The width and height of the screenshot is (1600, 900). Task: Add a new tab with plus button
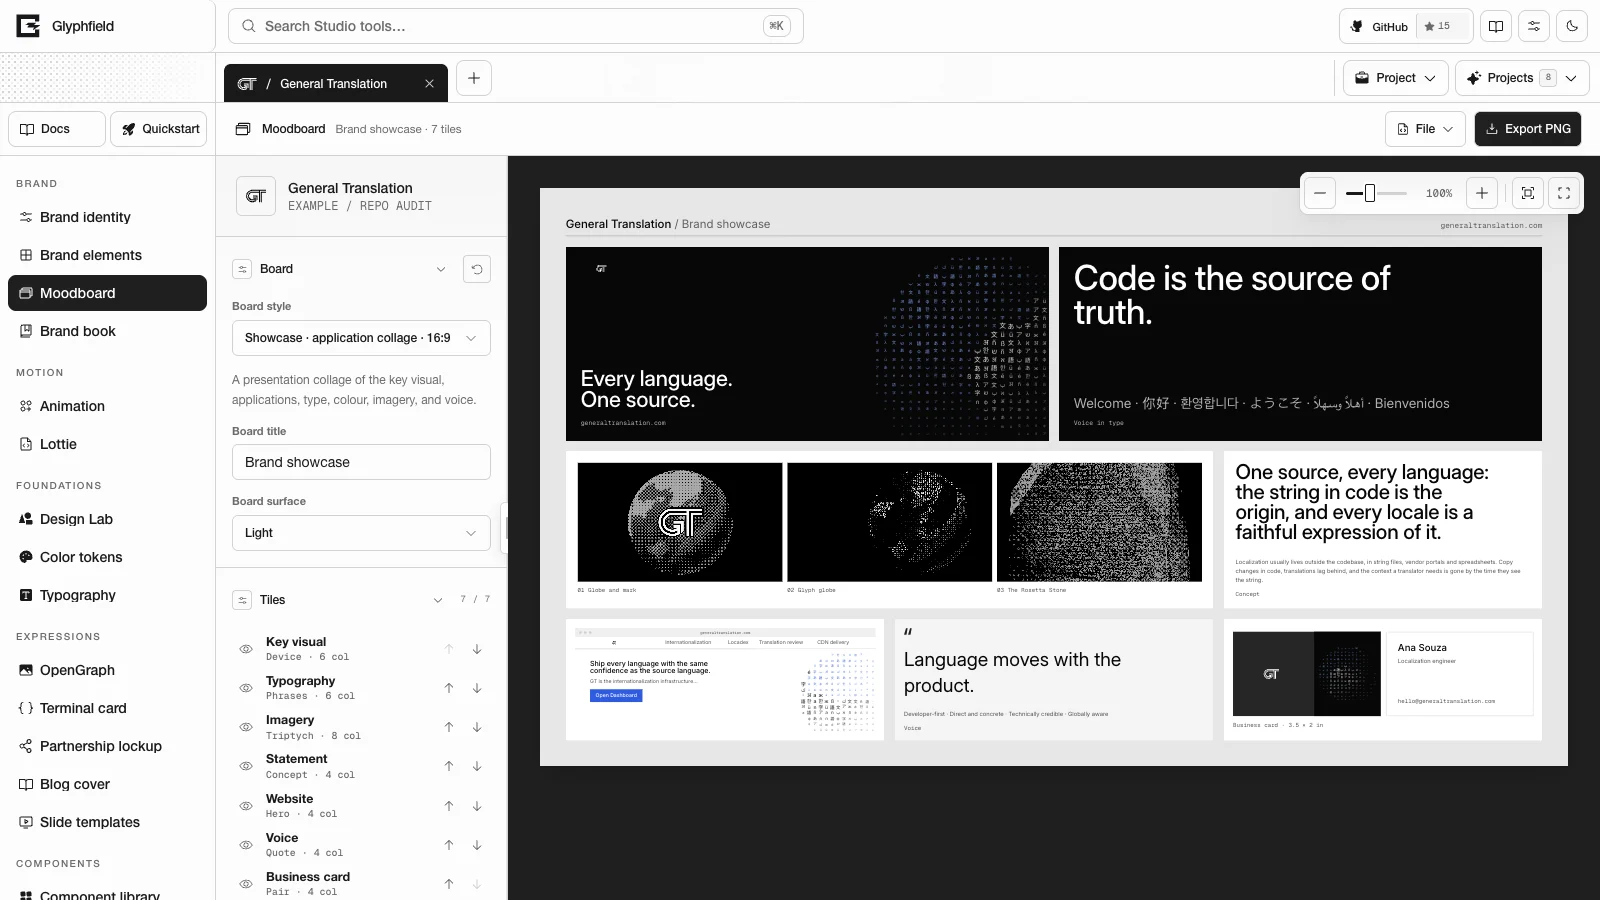click(474, 78)
